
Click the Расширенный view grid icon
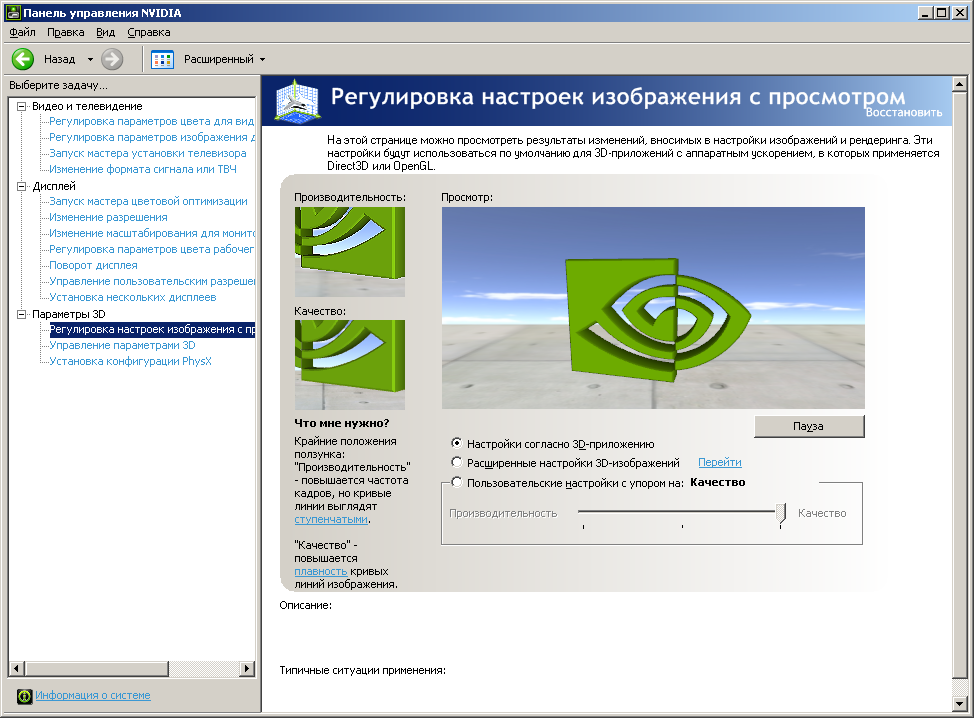(x=163, y=59)
